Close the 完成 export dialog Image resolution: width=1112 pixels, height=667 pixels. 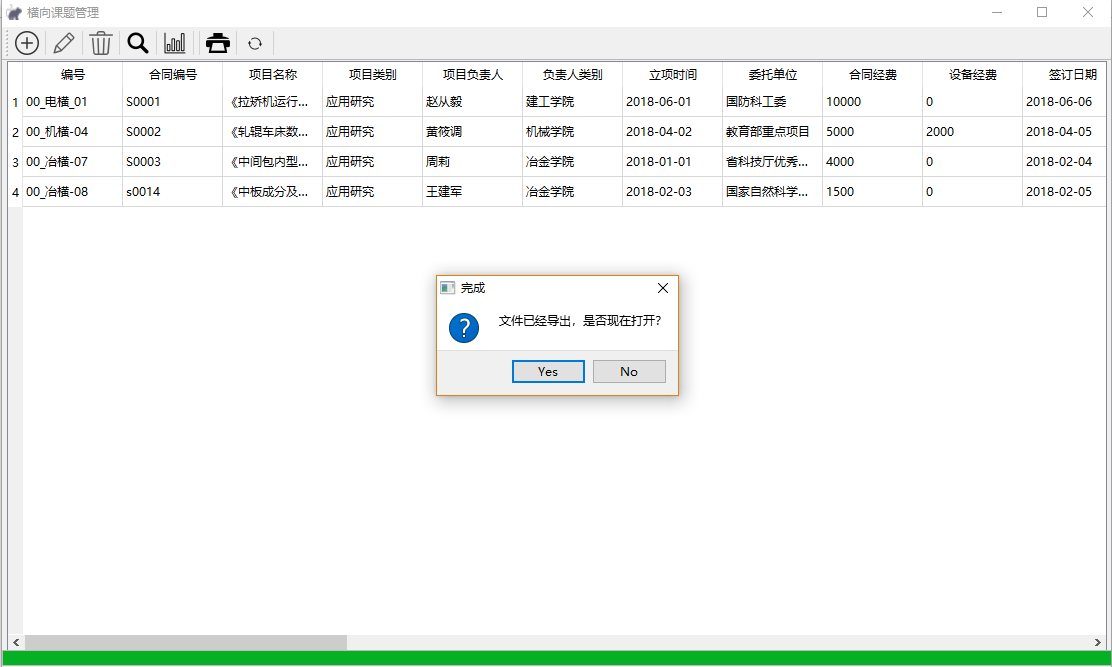point(662,287)
